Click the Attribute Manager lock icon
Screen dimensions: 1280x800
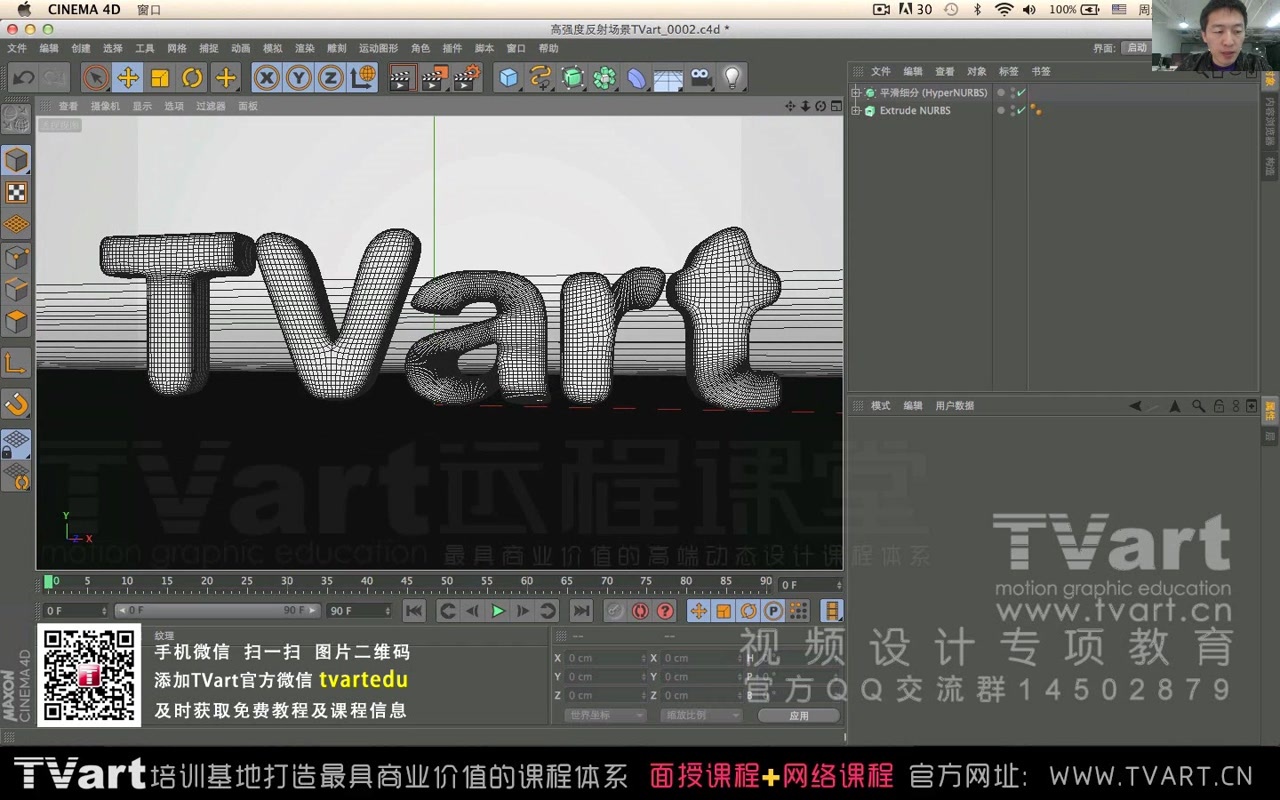pyautogui.click(x=1218, y=406)
